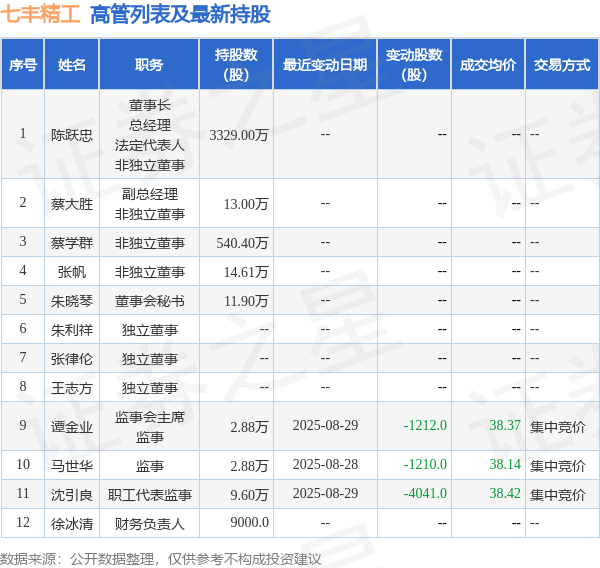Click the -1210.0 share change value
Viewport: 600px width, 568px height.
(x=425, y=464)
